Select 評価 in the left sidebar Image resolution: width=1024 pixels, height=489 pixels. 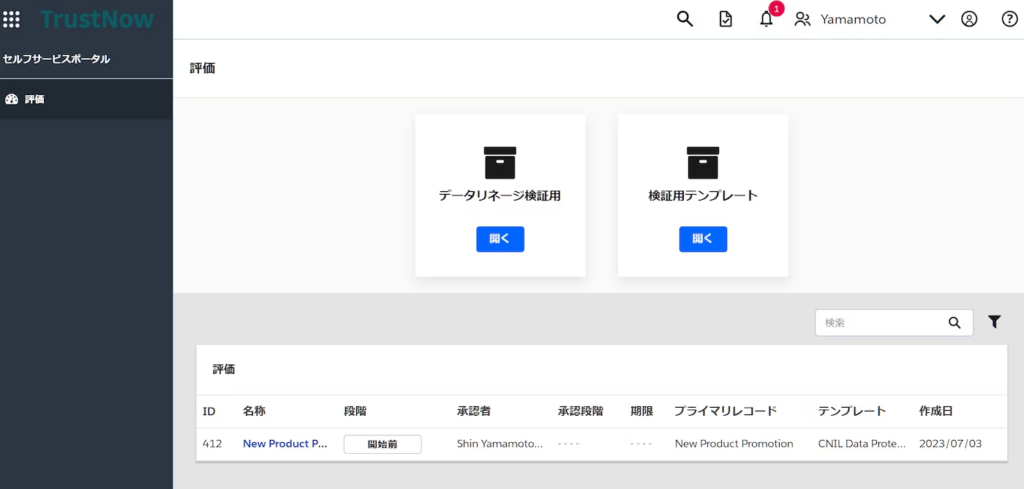(34, 99)
